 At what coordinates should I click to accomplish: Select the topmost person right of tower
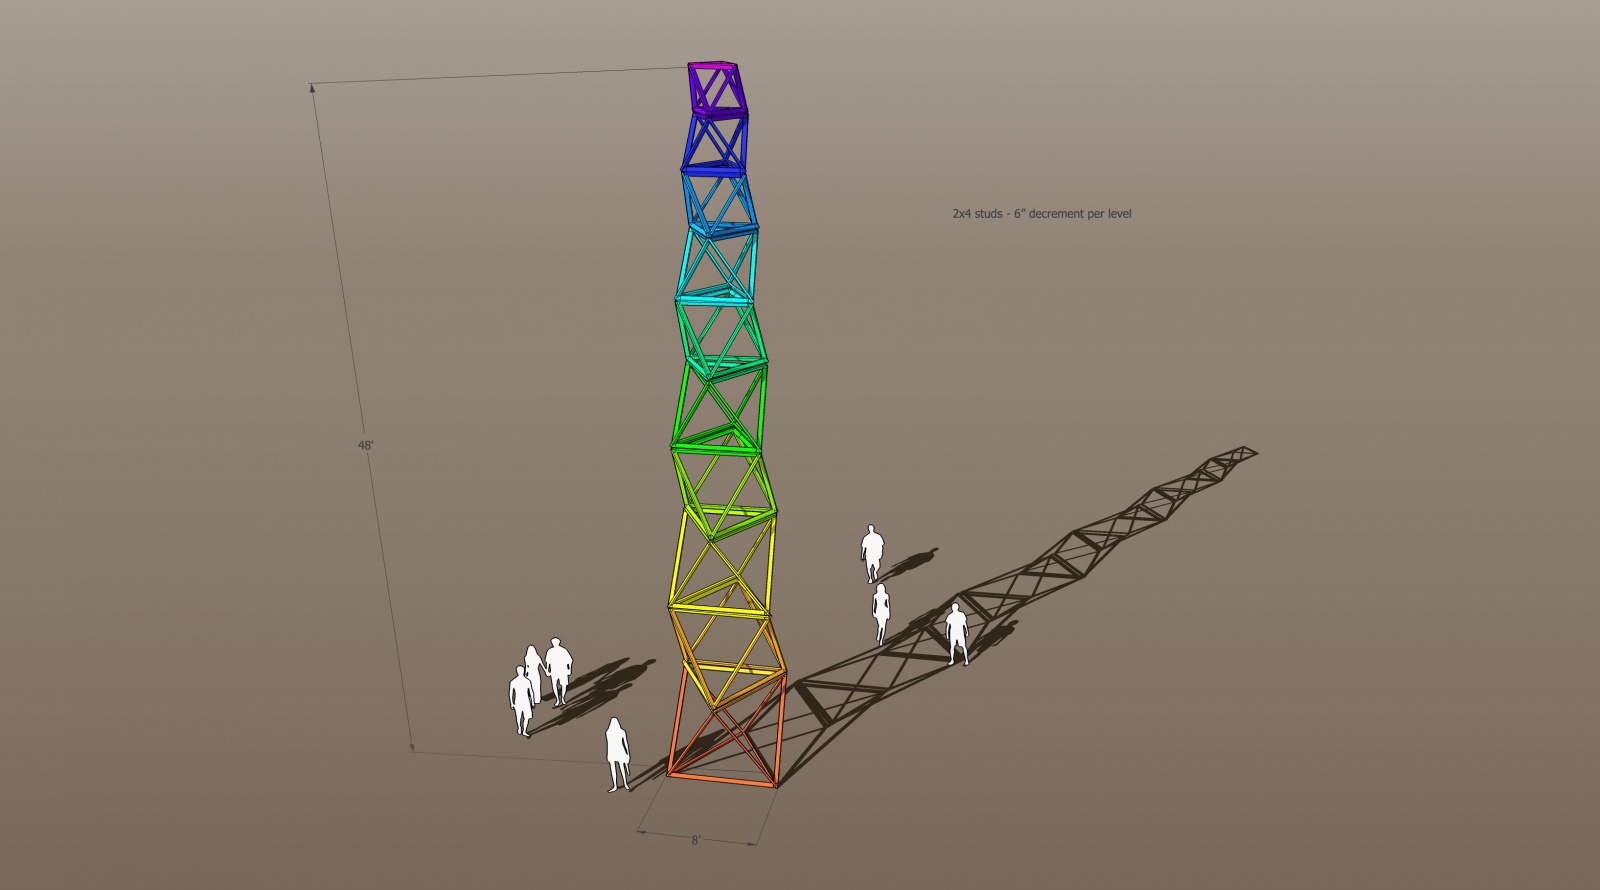pyautogui.click(x=872, y=553)
